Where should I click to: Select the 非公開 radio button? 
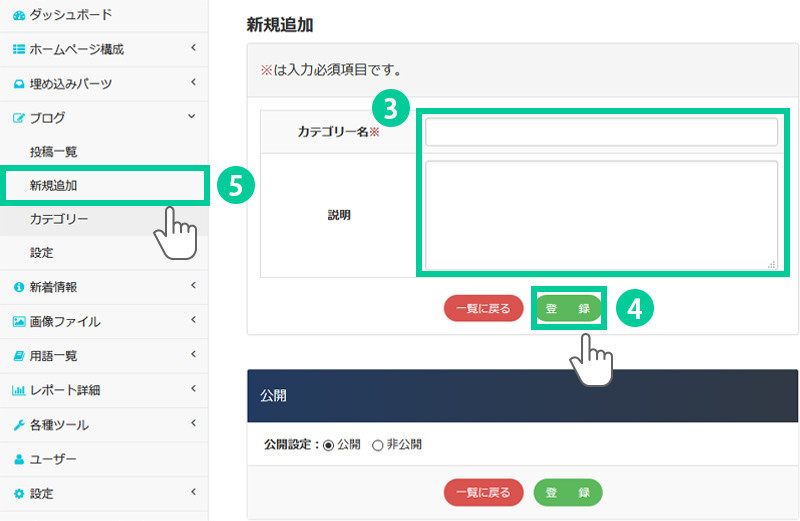tap(377, 445)
